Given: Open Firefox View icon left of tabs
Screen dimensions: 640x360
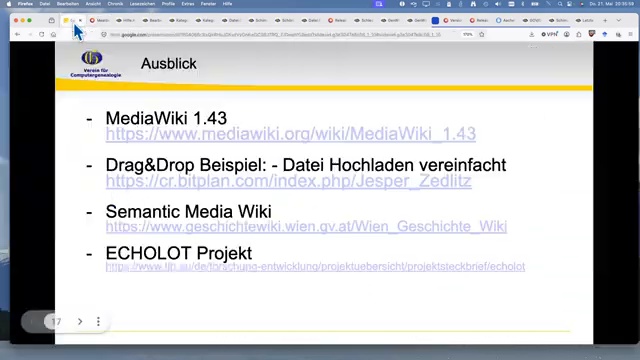Looking at the screenshot, I should click(x=51, y=20).
